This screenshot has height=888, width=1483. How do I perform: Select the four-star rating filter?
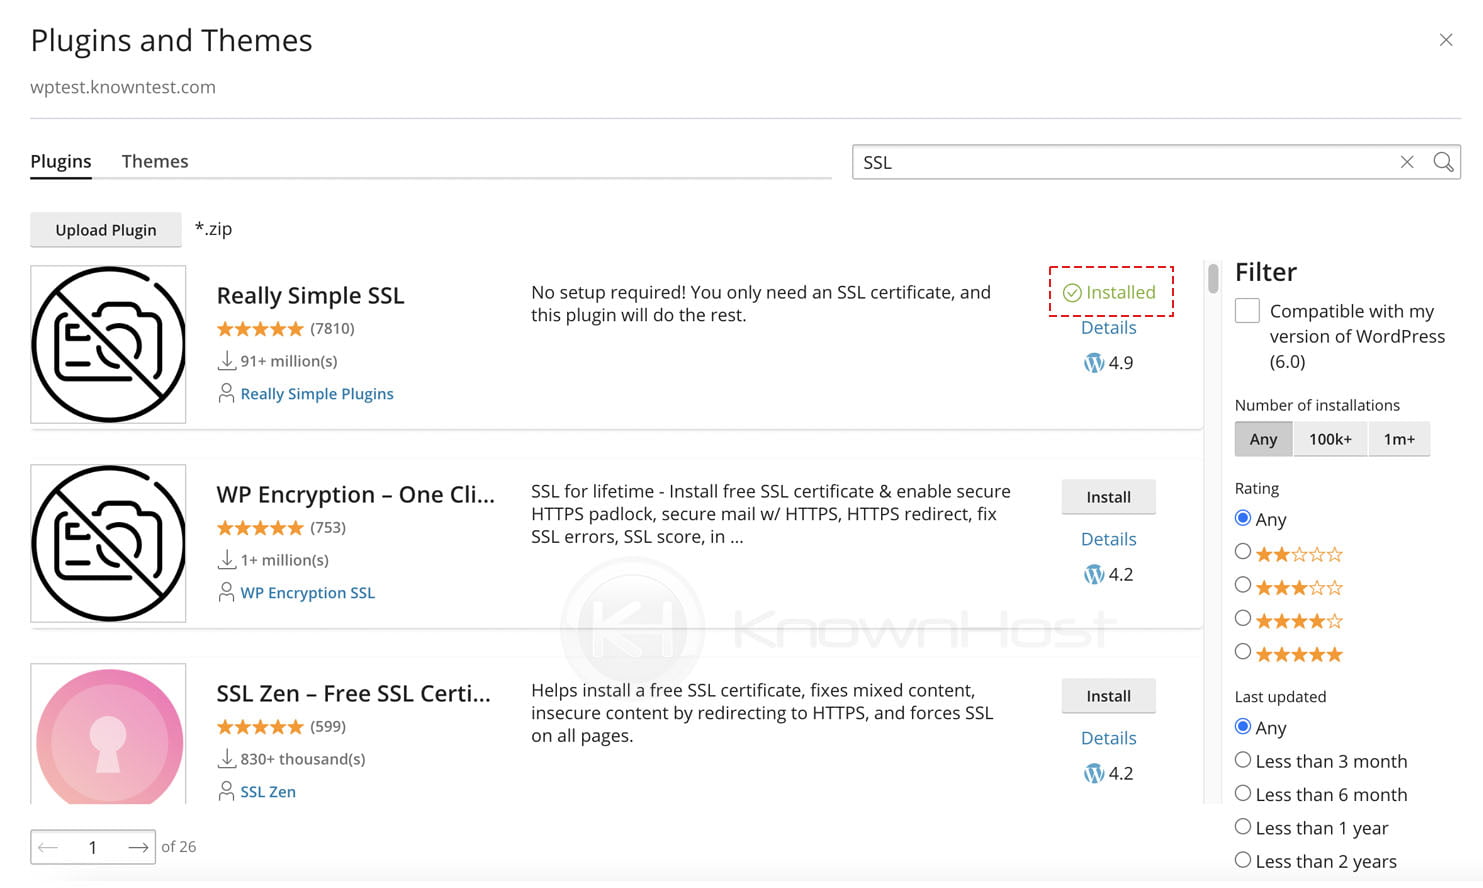point(1243,618)
